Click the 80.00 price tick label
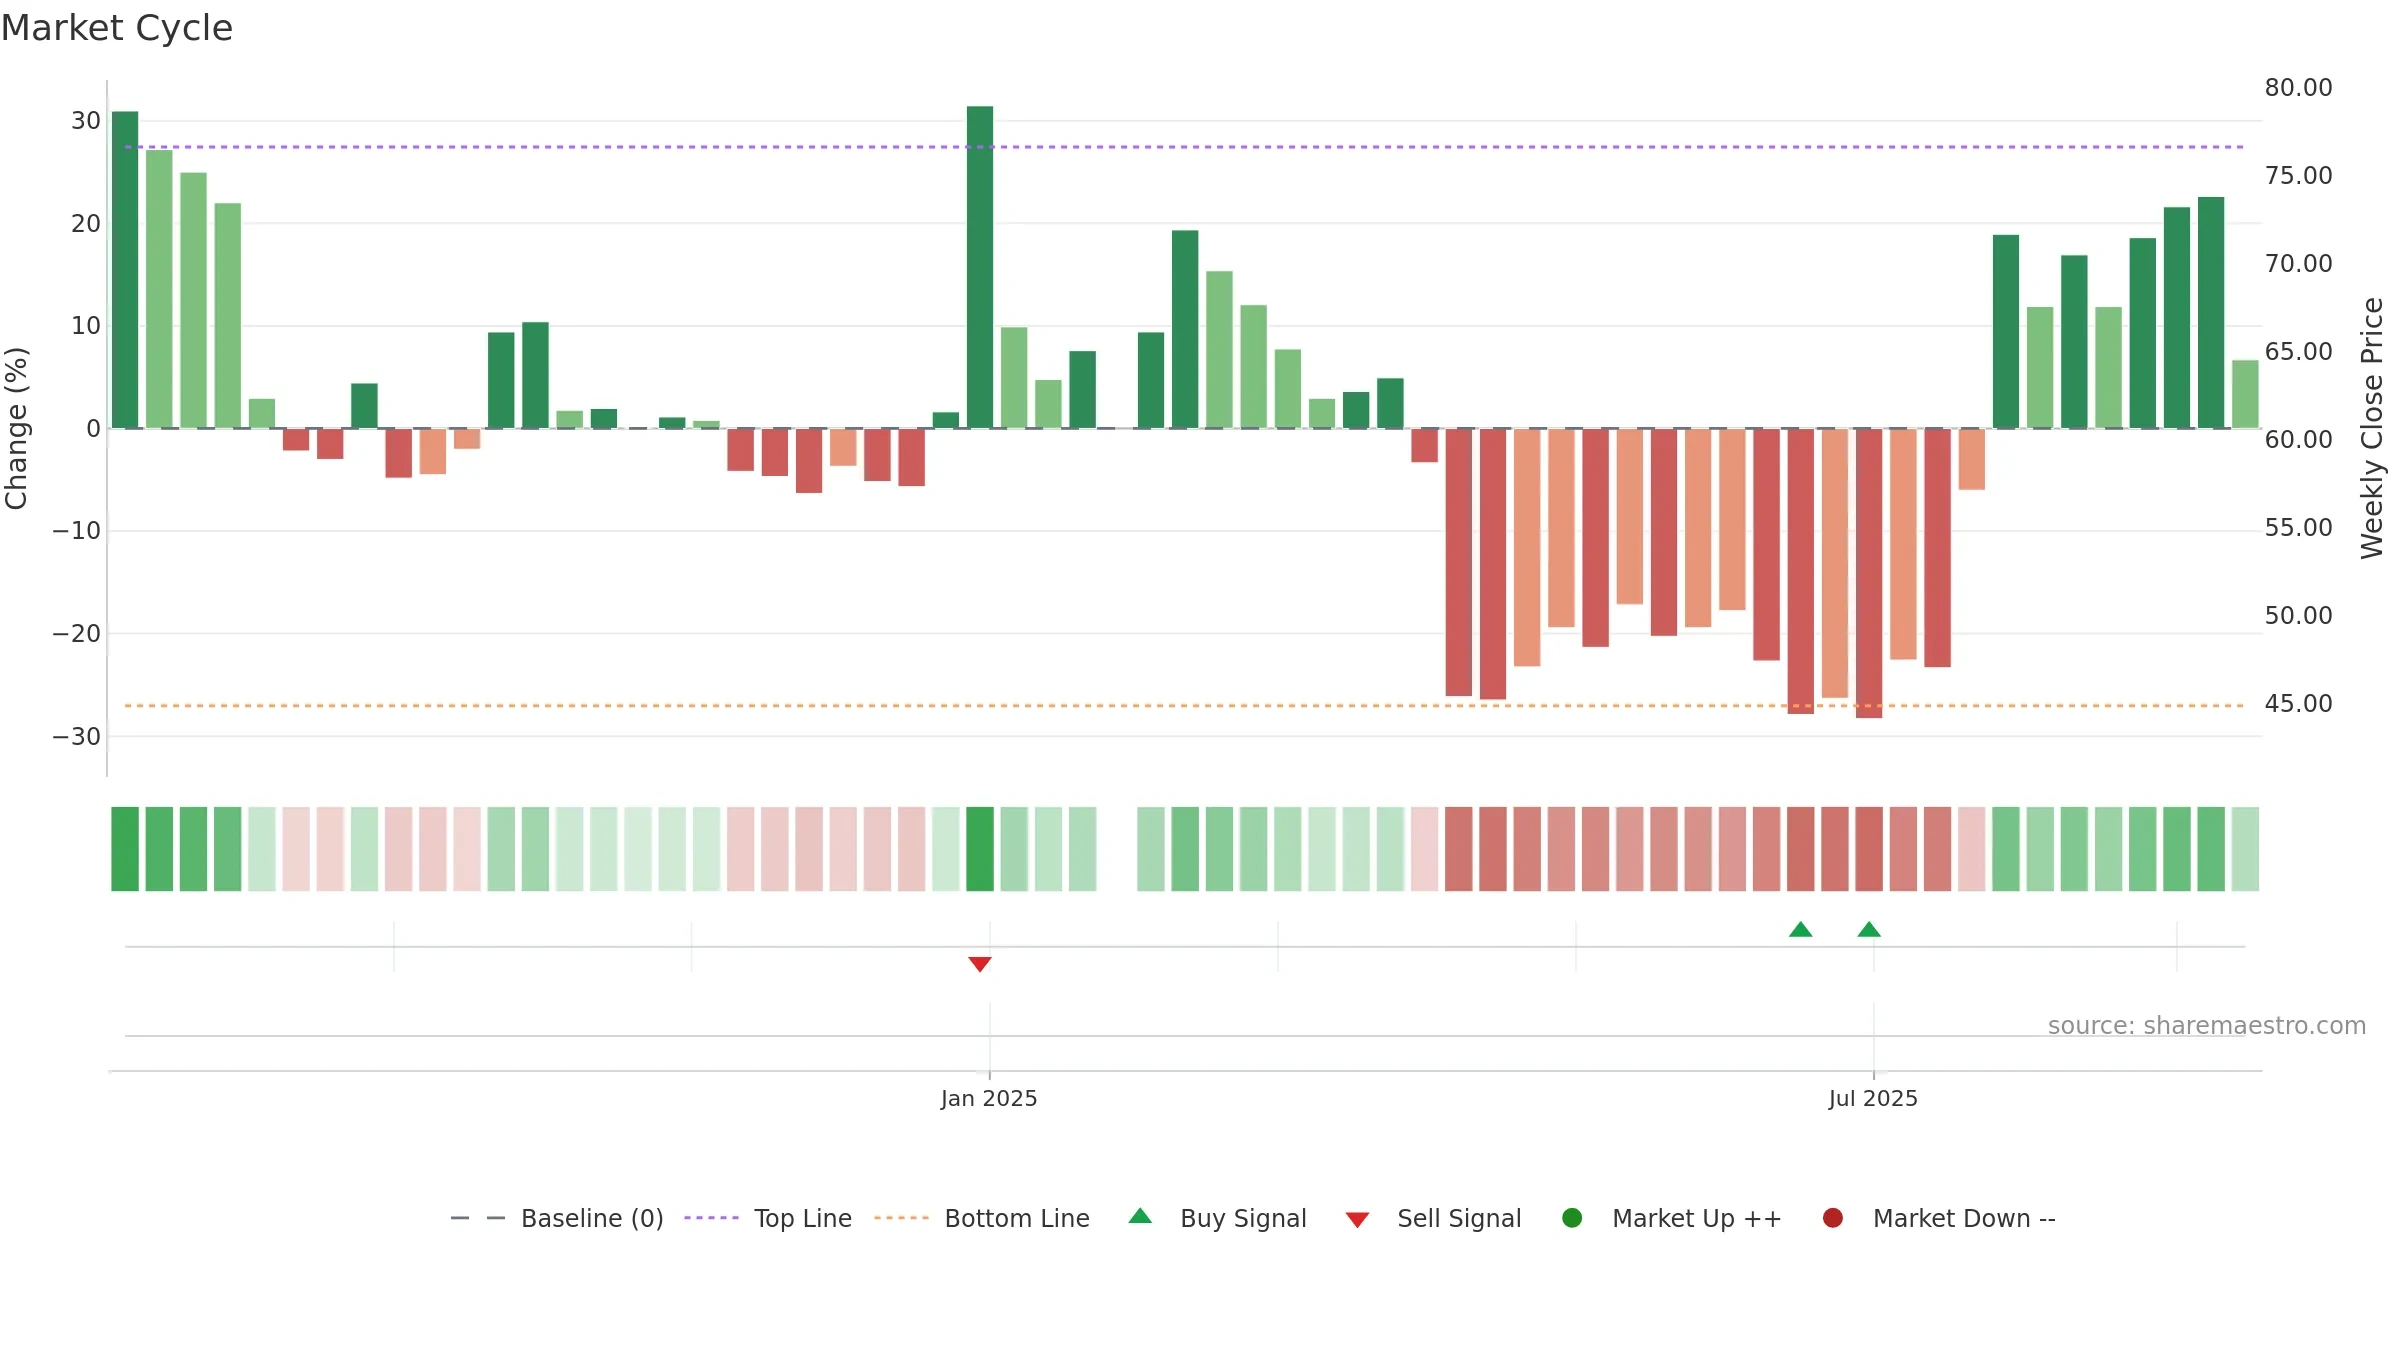This screenshot has height=1350, width=2400. pos(2298,88)
